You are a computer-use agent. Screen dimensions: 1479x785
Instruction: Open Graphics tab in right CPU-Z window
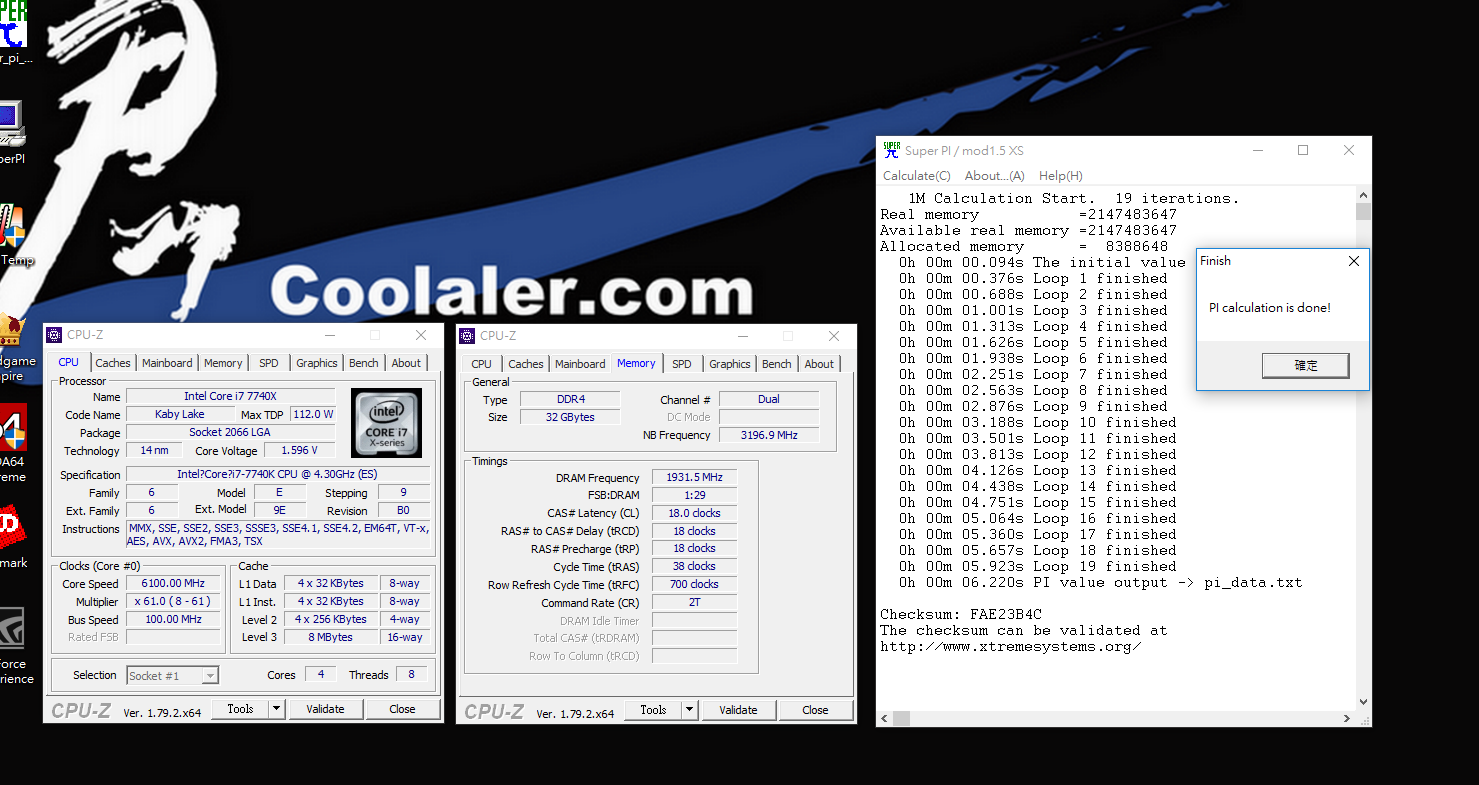coord(730,364)
